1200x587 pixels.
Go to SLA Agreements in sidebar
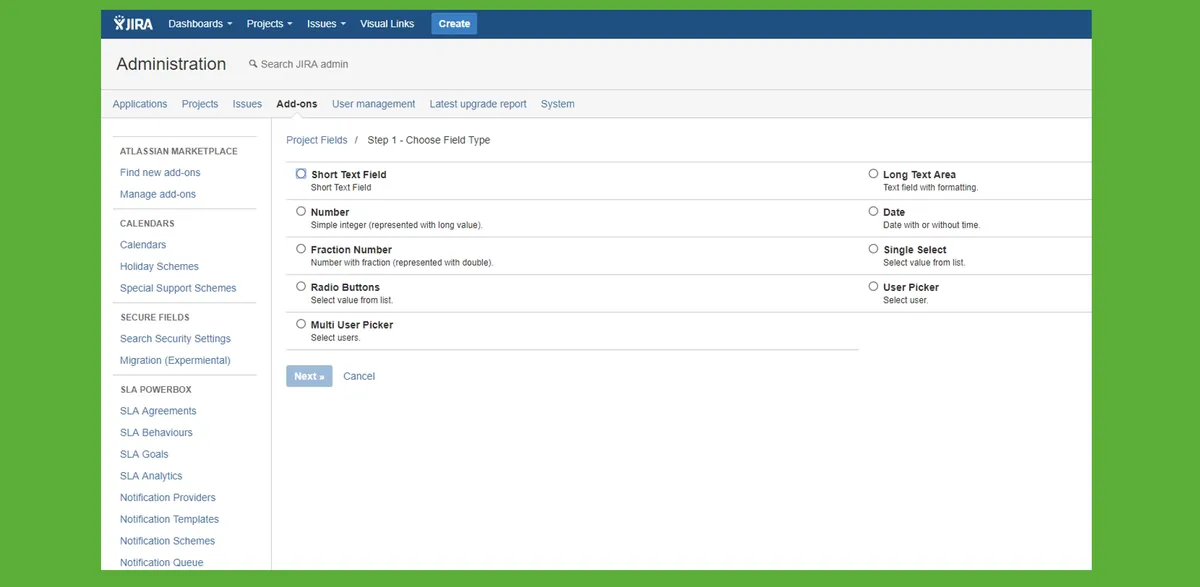tap(158, 411)
